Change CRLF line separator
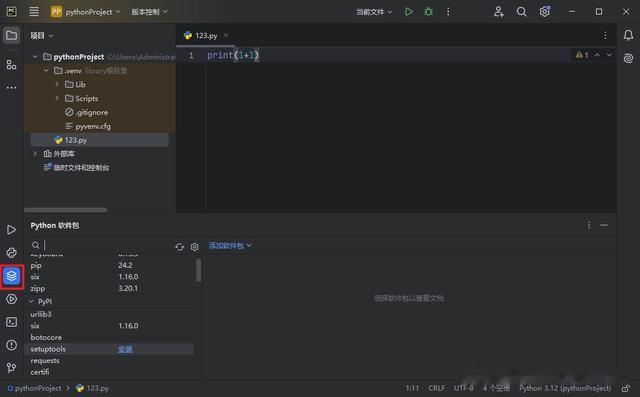The height and width of the screenshot is (397, 640). point(436,388)
